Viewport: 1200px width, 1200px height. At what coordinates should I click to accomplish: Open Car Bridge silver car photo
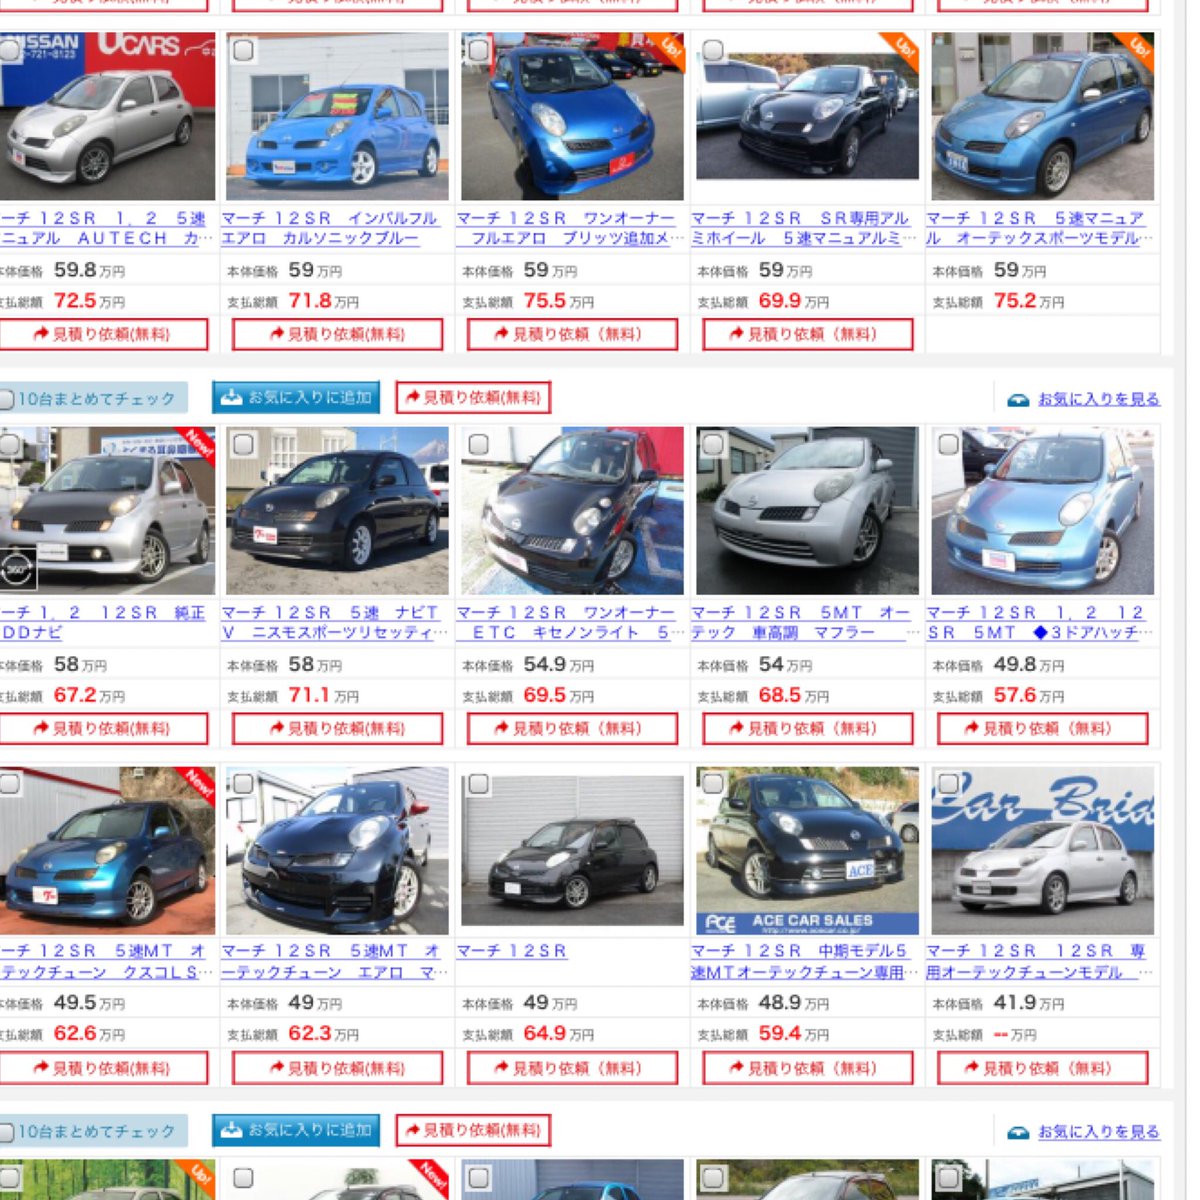(1042, 851)
